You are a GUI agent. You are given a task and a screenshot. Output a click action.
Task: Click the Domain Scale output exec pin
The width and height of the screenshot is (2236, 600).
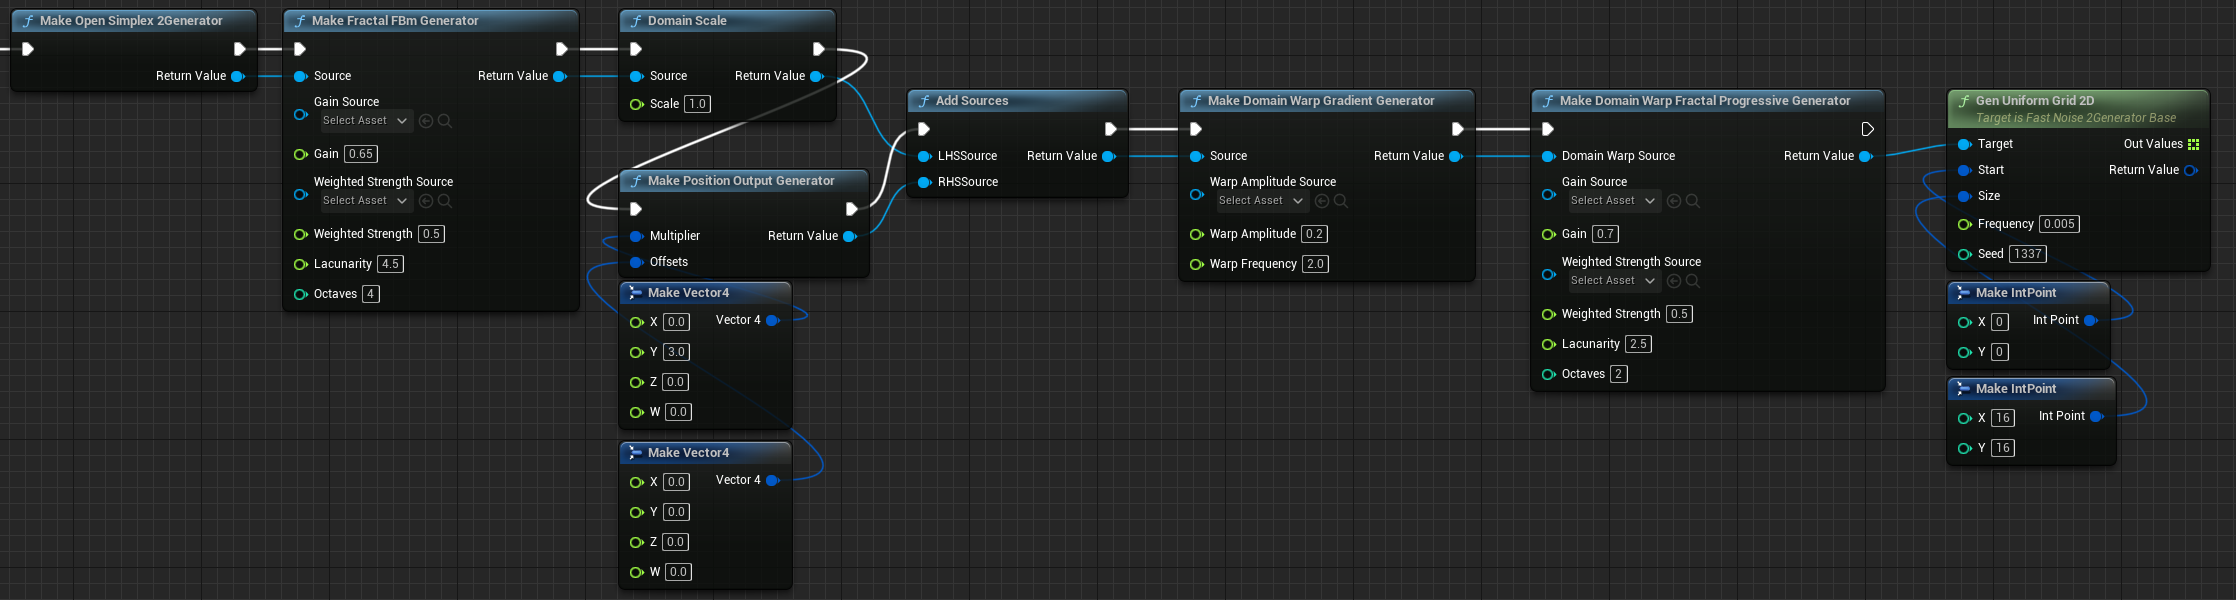pos(819,49)
